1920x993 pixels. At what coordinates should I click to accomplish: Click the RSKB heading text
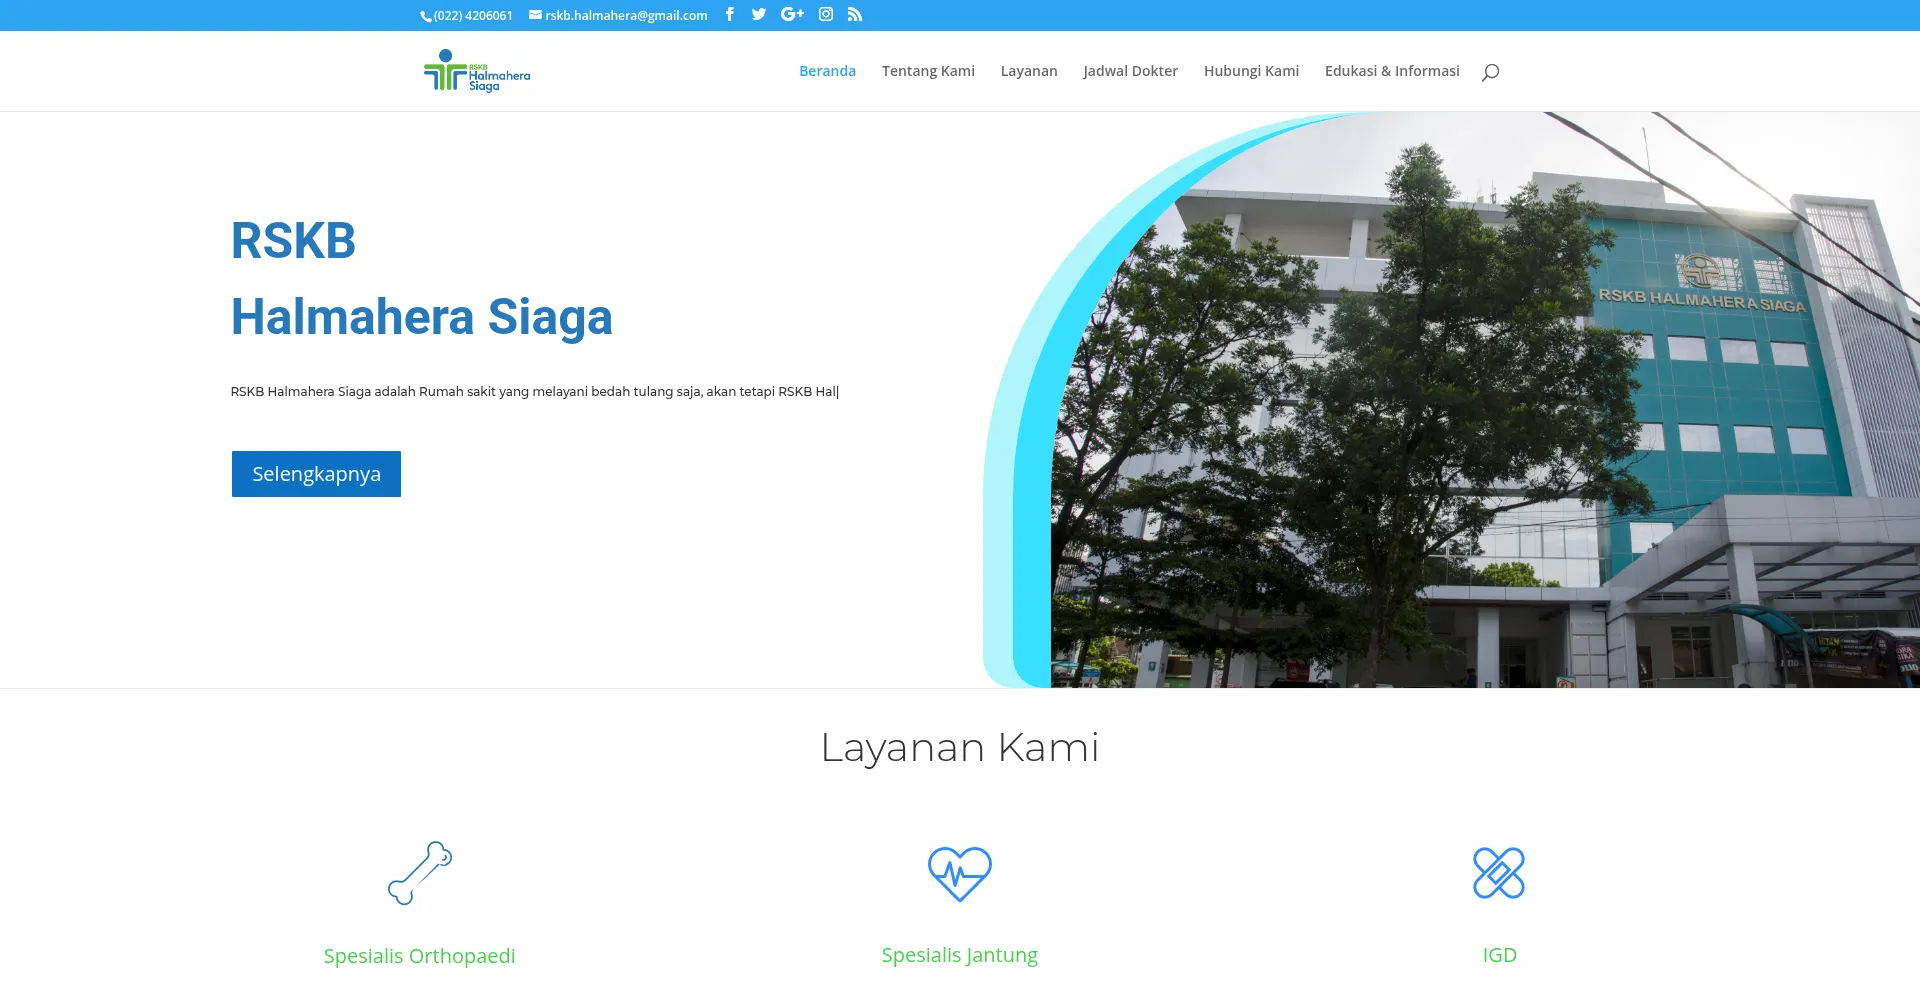point(293,241)
